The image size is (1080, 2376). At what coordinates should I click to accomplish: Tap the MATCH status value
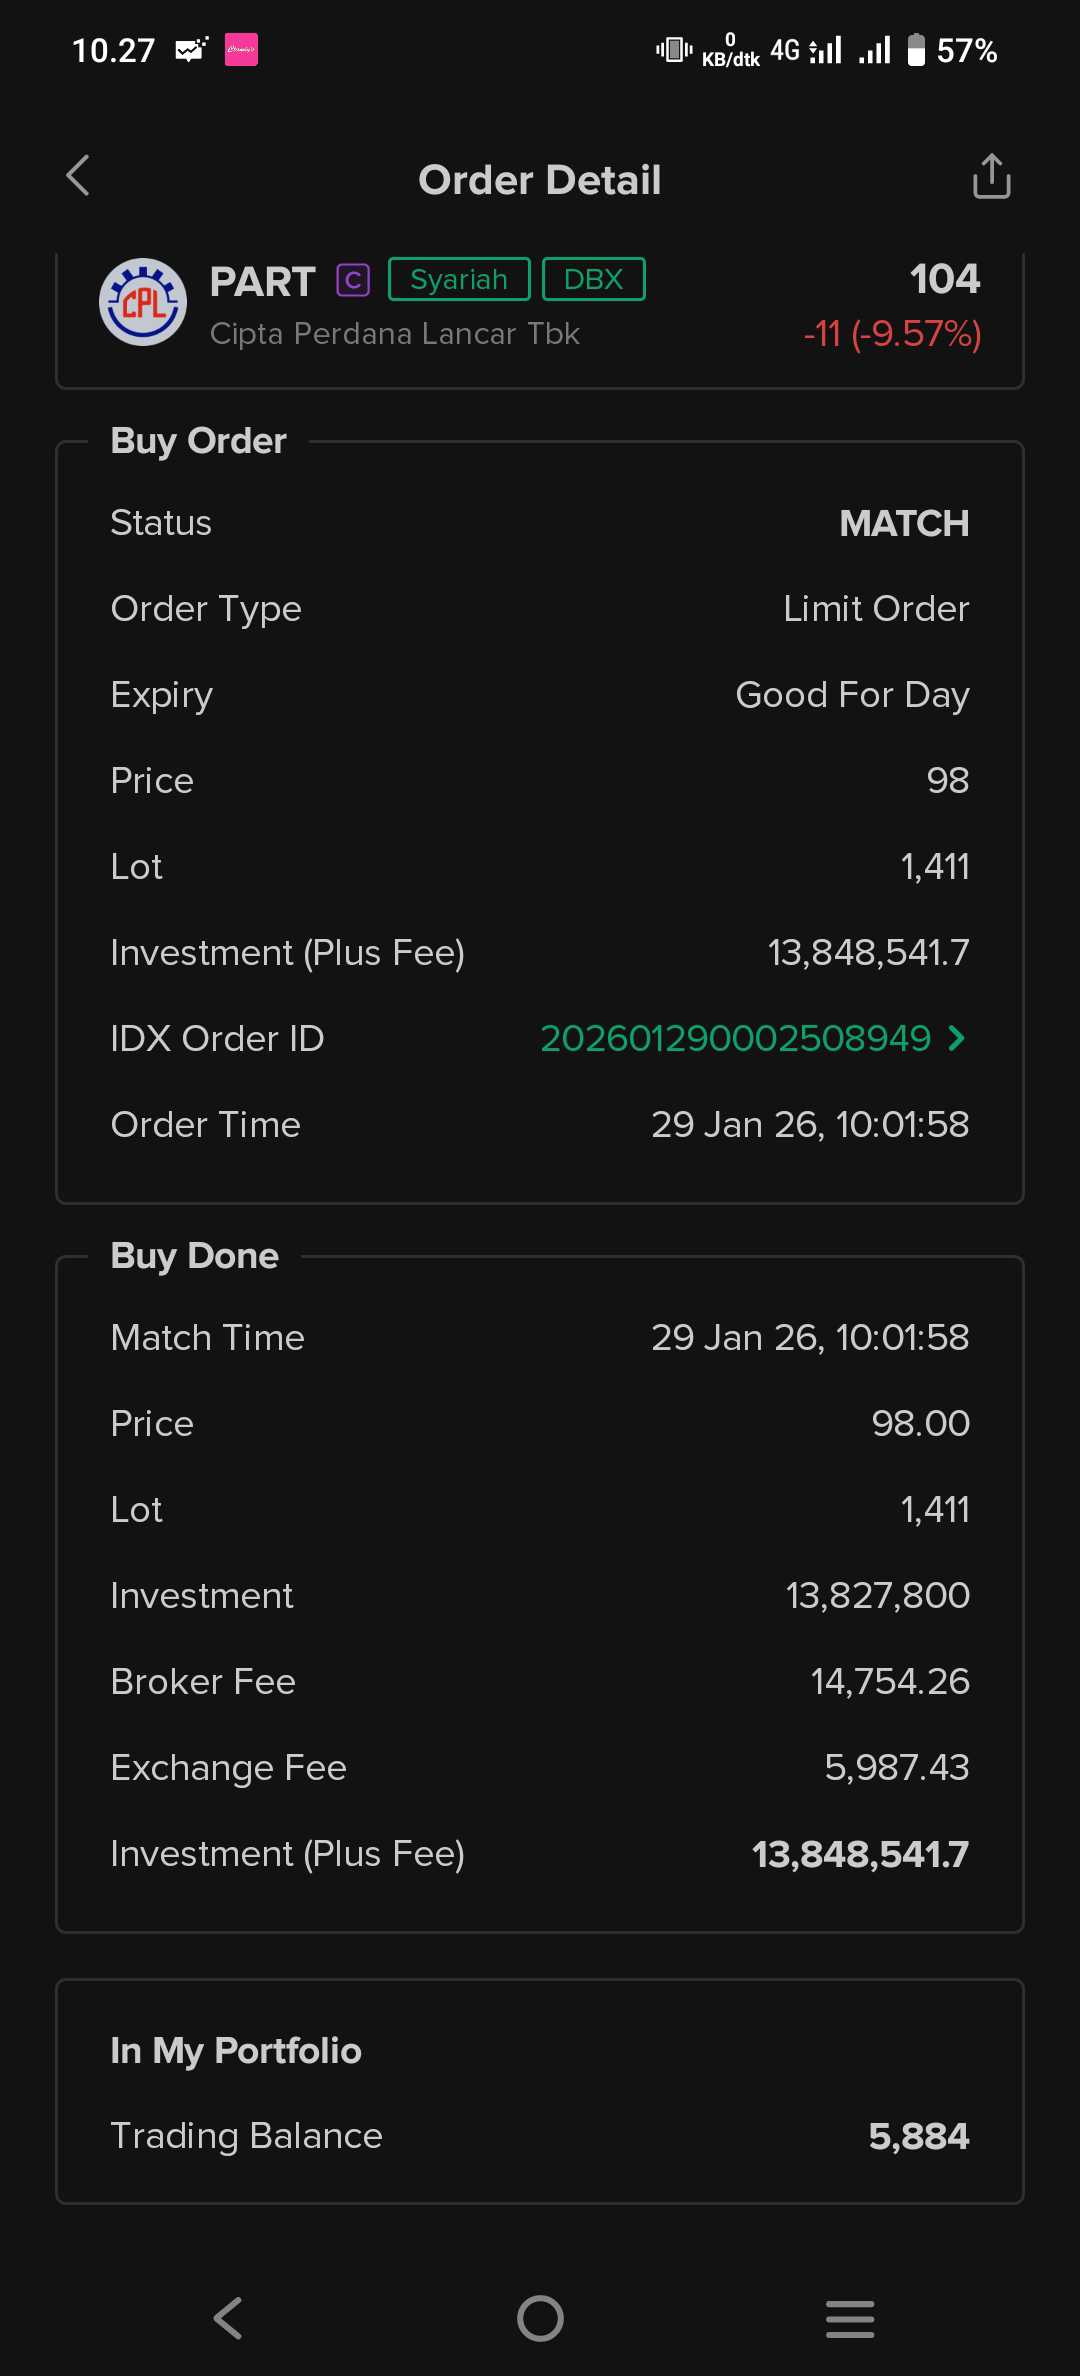903,523
